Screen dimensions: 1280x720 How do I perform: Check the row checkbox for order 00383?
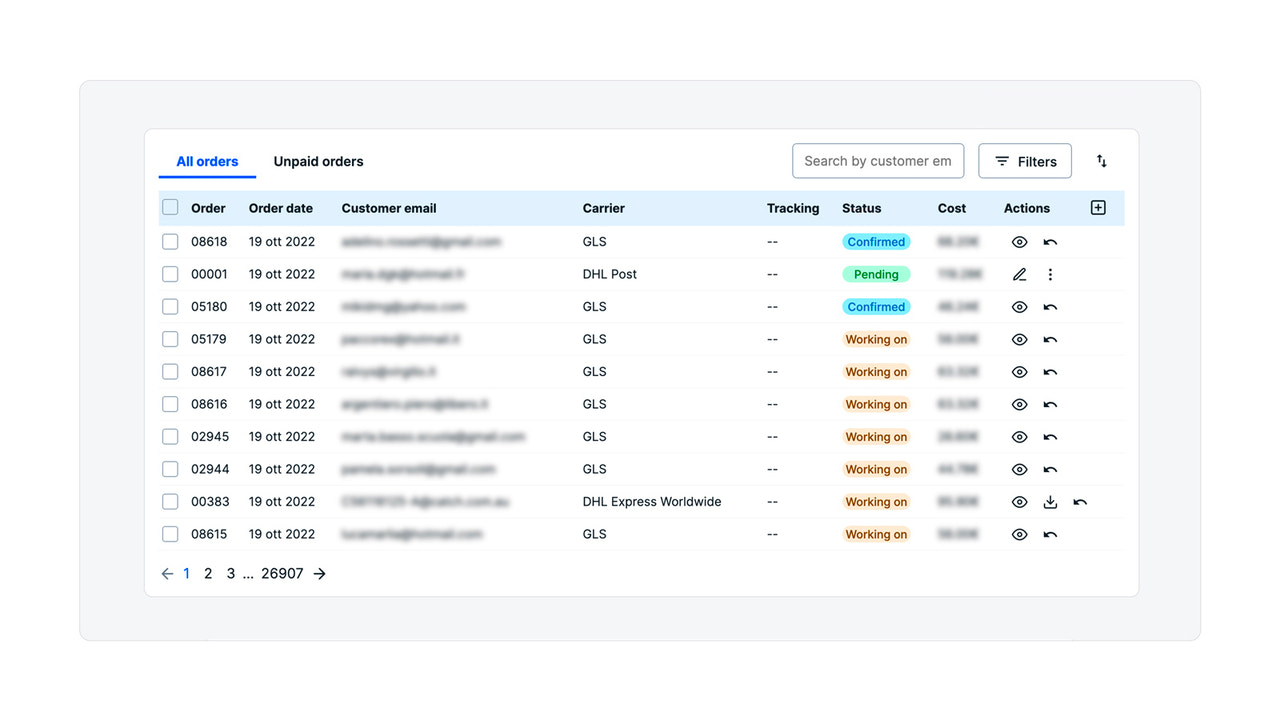click(x=170, y=501)
